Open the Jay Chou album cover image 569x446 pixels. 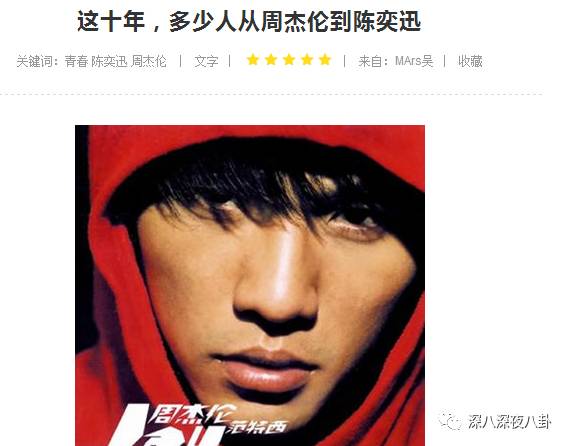pos(250,286)
